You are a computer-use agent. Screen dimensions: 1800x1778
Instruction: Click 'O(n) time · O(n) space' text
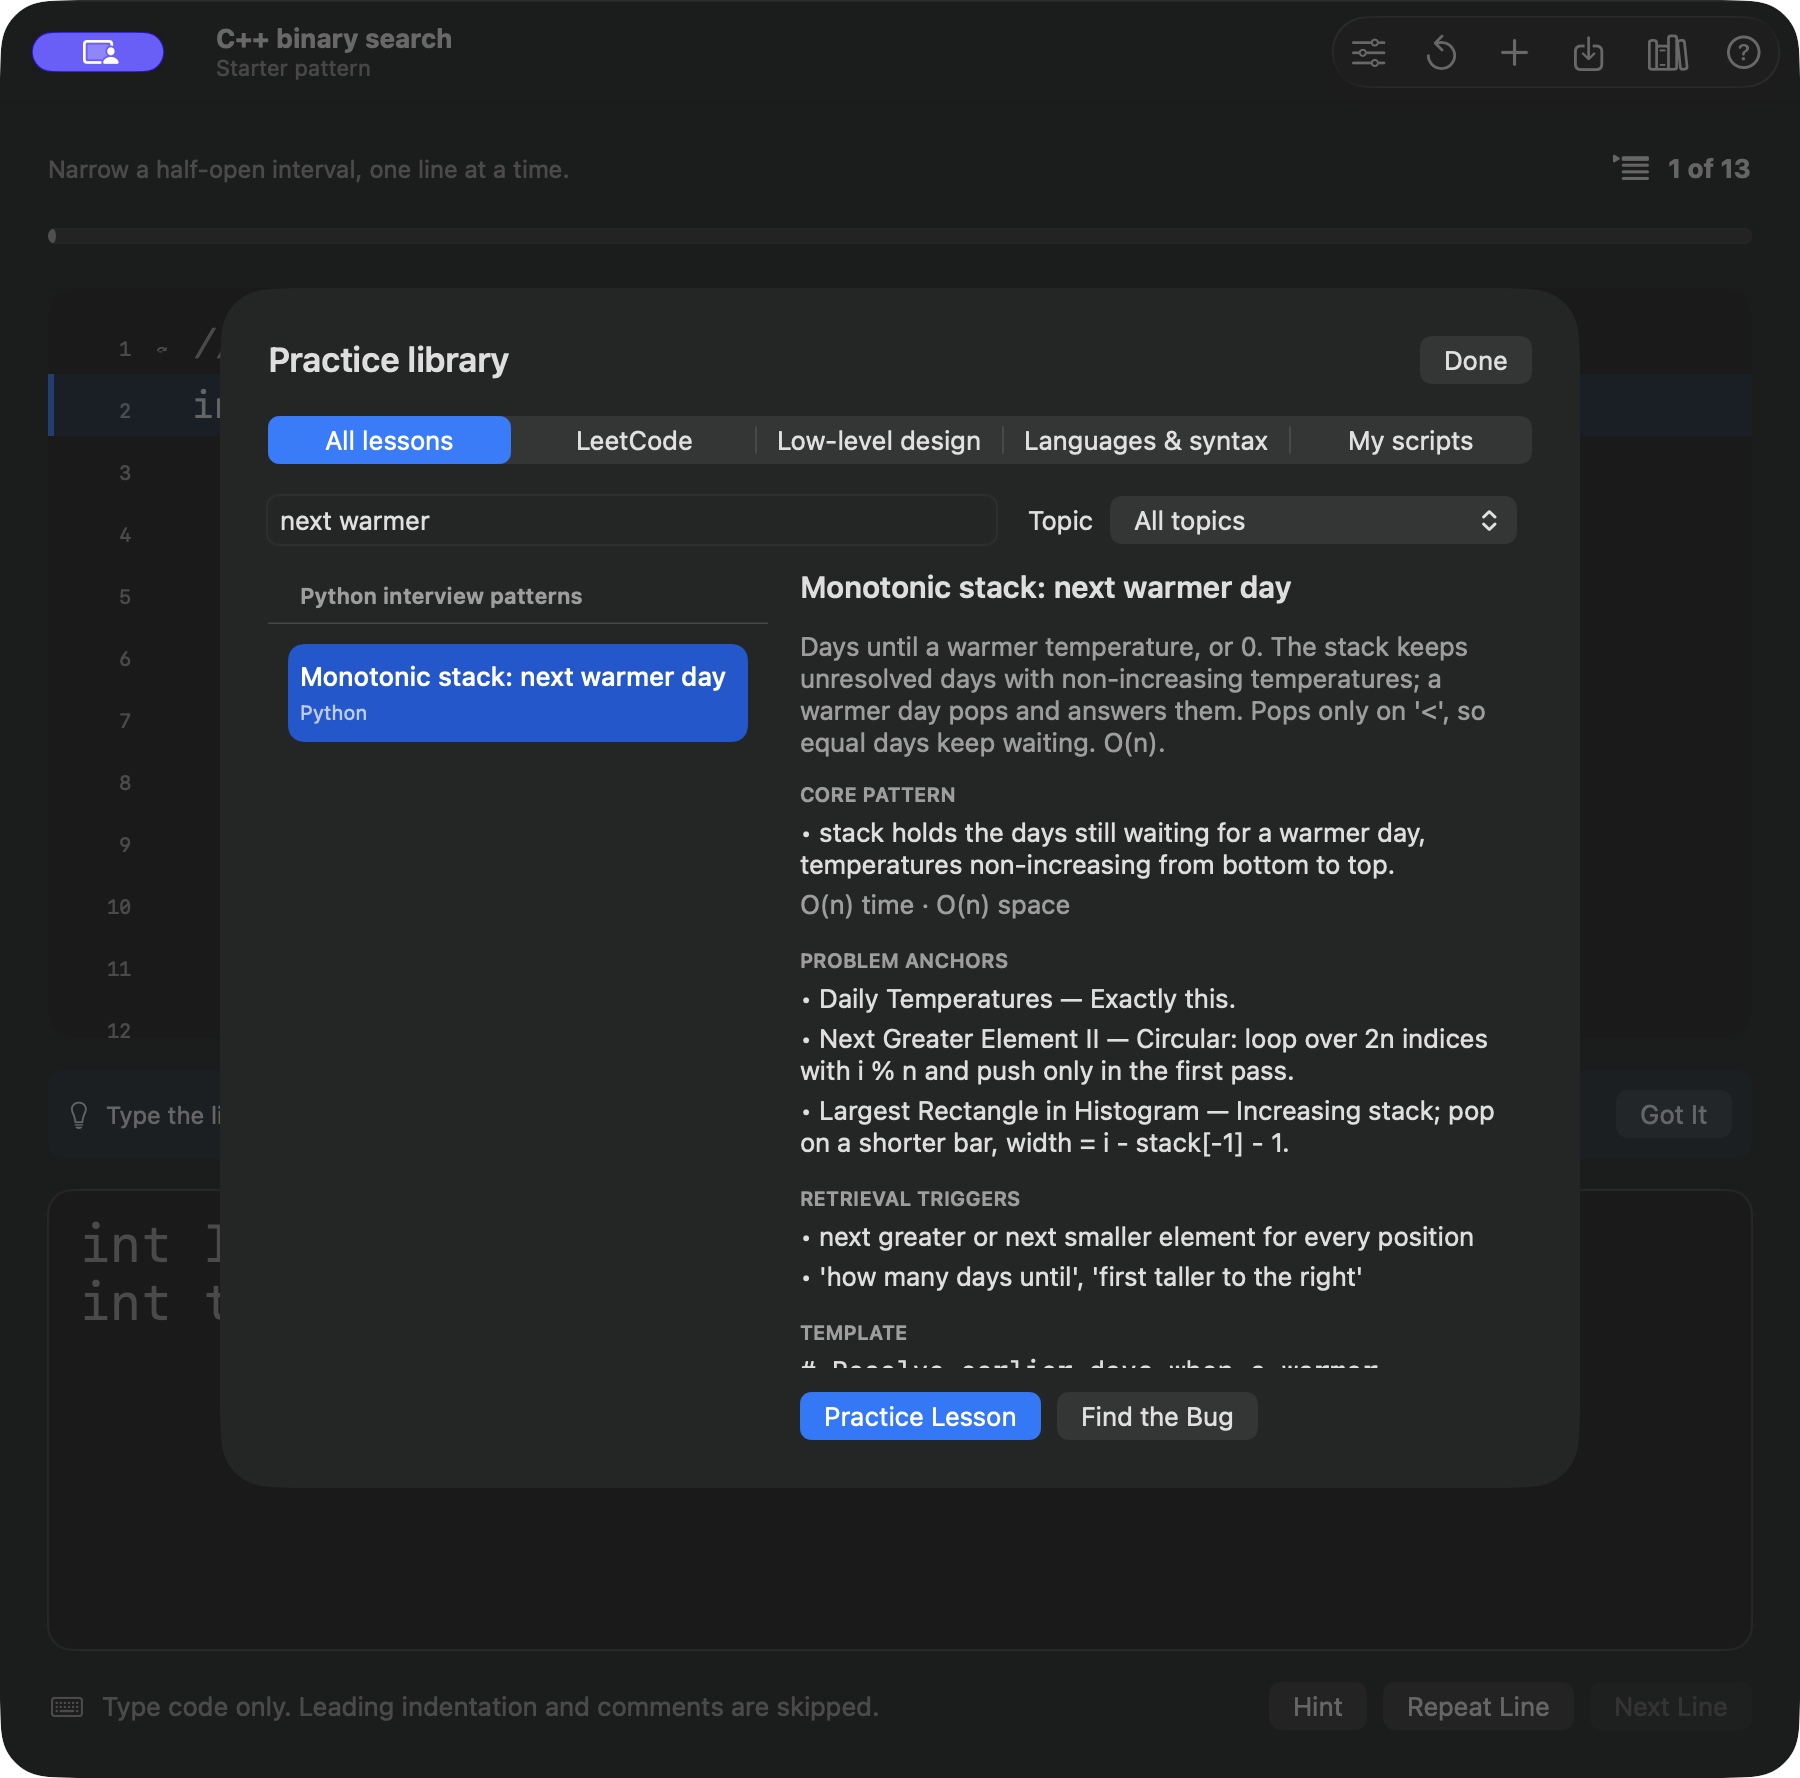pyautogui.click(x=935, y=904)
